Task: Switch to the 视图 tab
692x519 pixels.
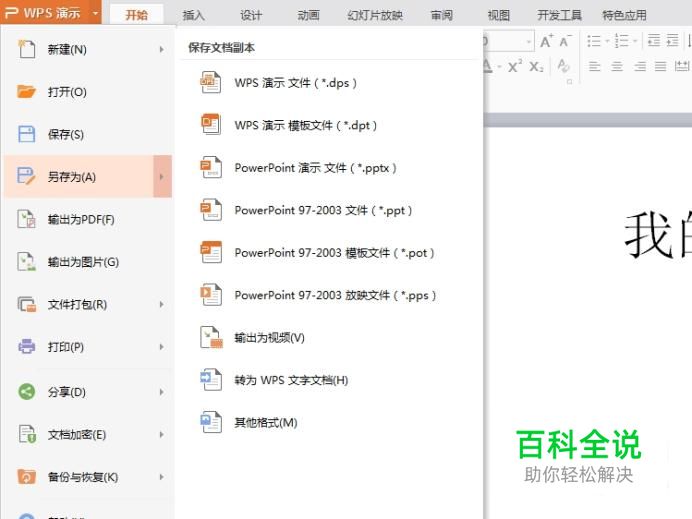Action: tap(499, 15)
